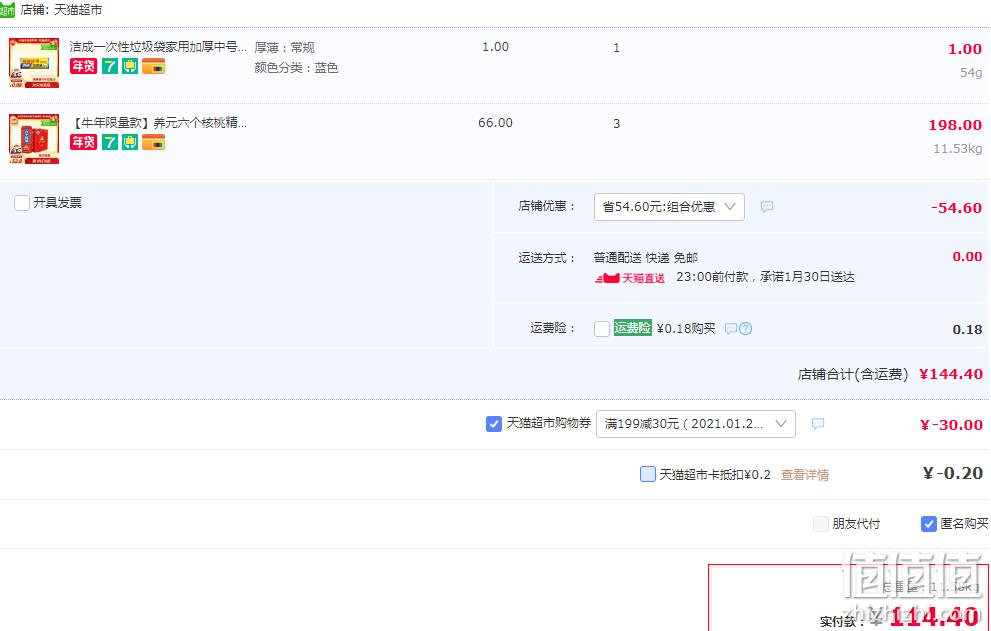Click the 0.00 shipping fee amount

click(967, 257)
